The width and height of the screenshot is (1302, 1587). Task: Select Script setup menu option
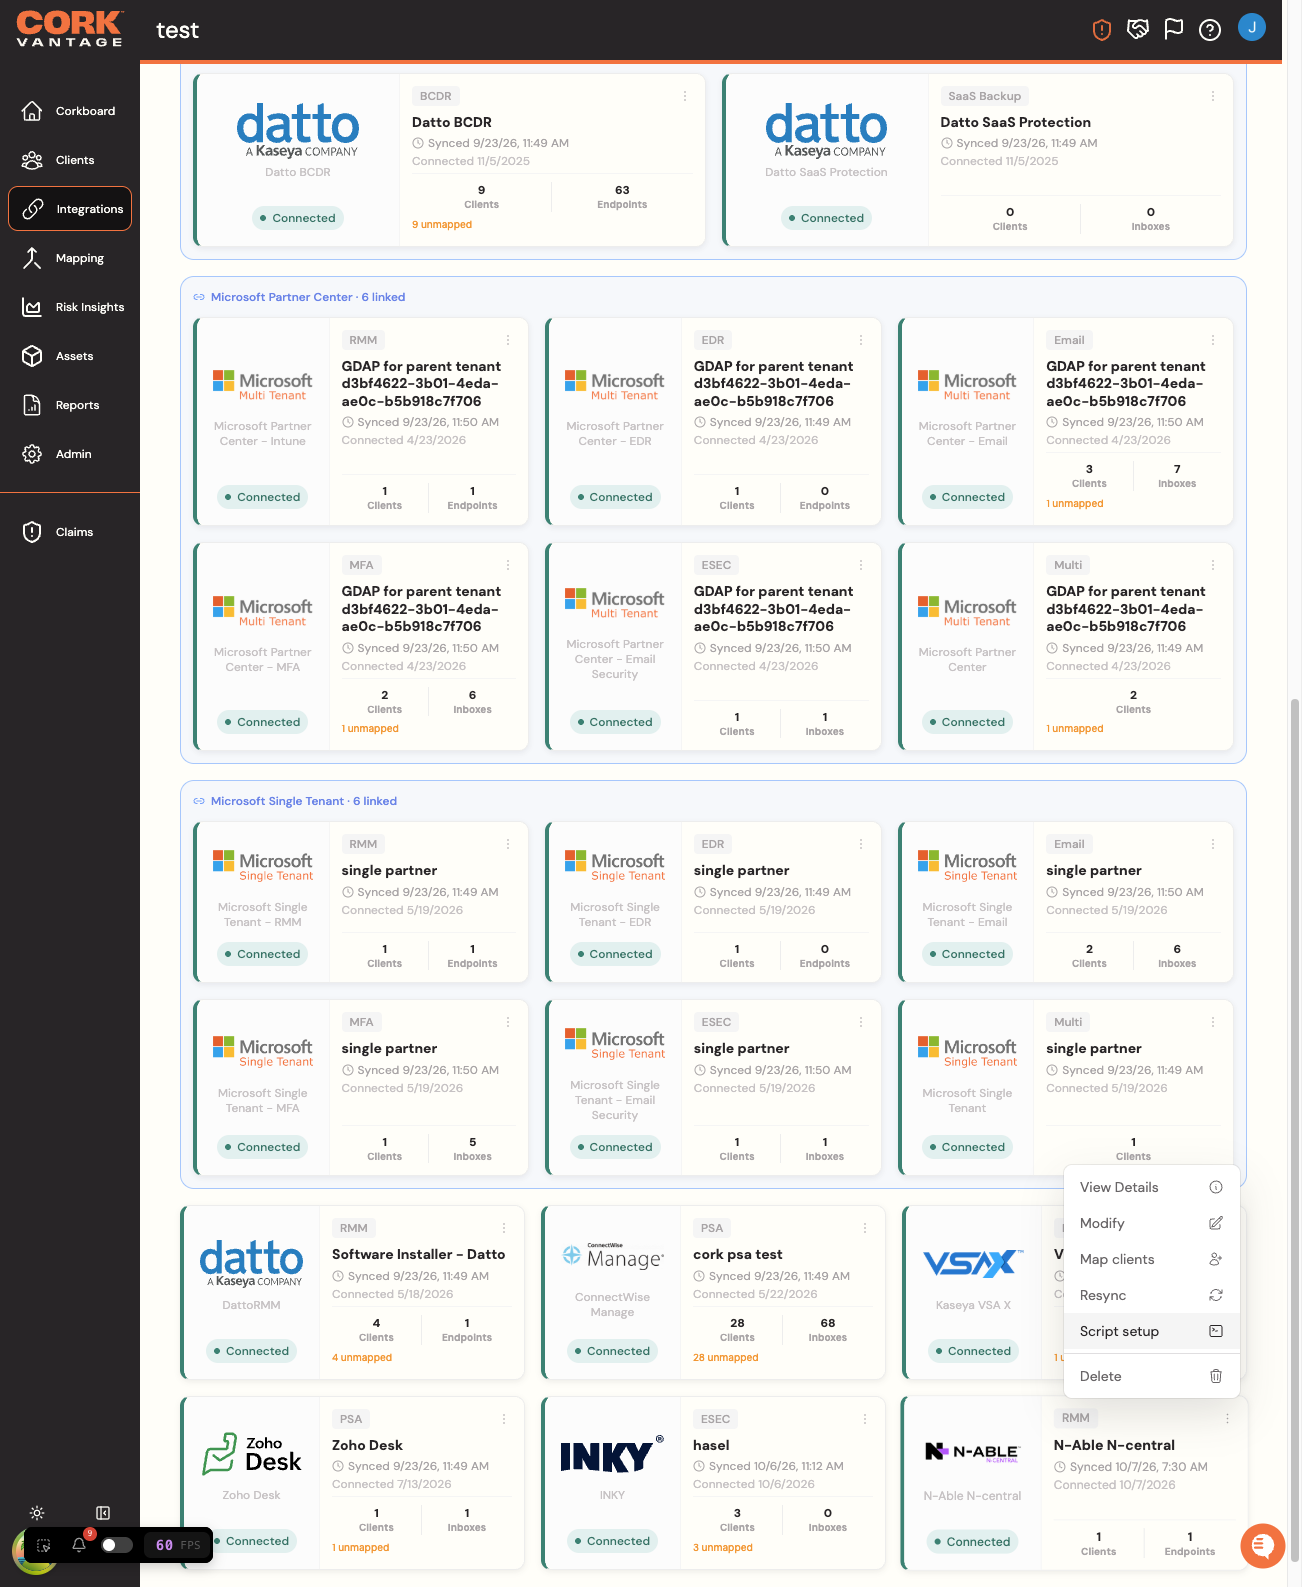click(x=1152, y=1331)
